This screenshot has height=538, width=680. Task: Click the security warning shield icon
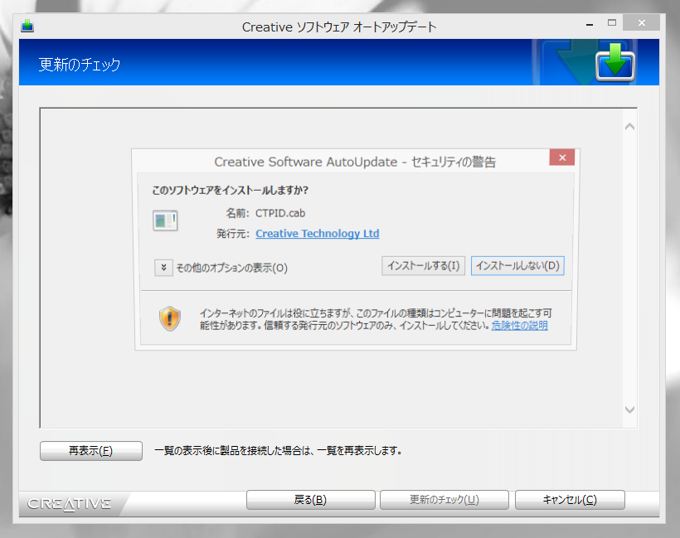170,319
